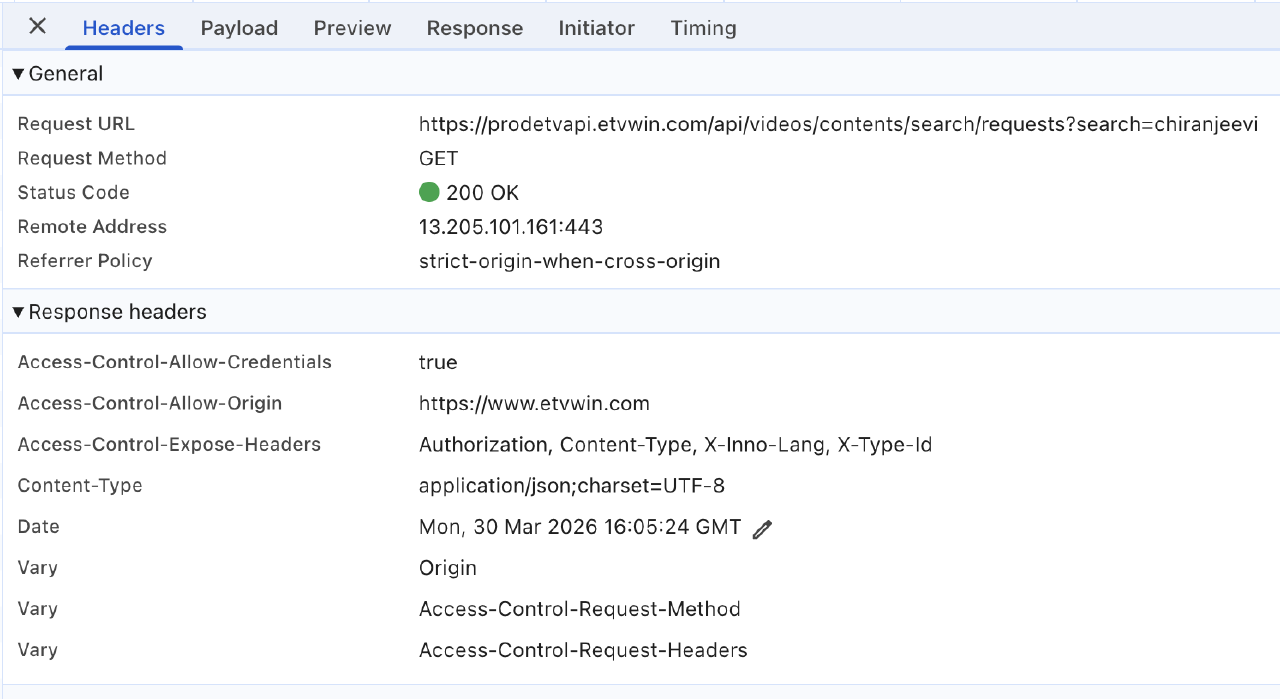This screenshot has height=699, width=1280.
Task: Switch to the Headers tab
Action: (123, 28)
